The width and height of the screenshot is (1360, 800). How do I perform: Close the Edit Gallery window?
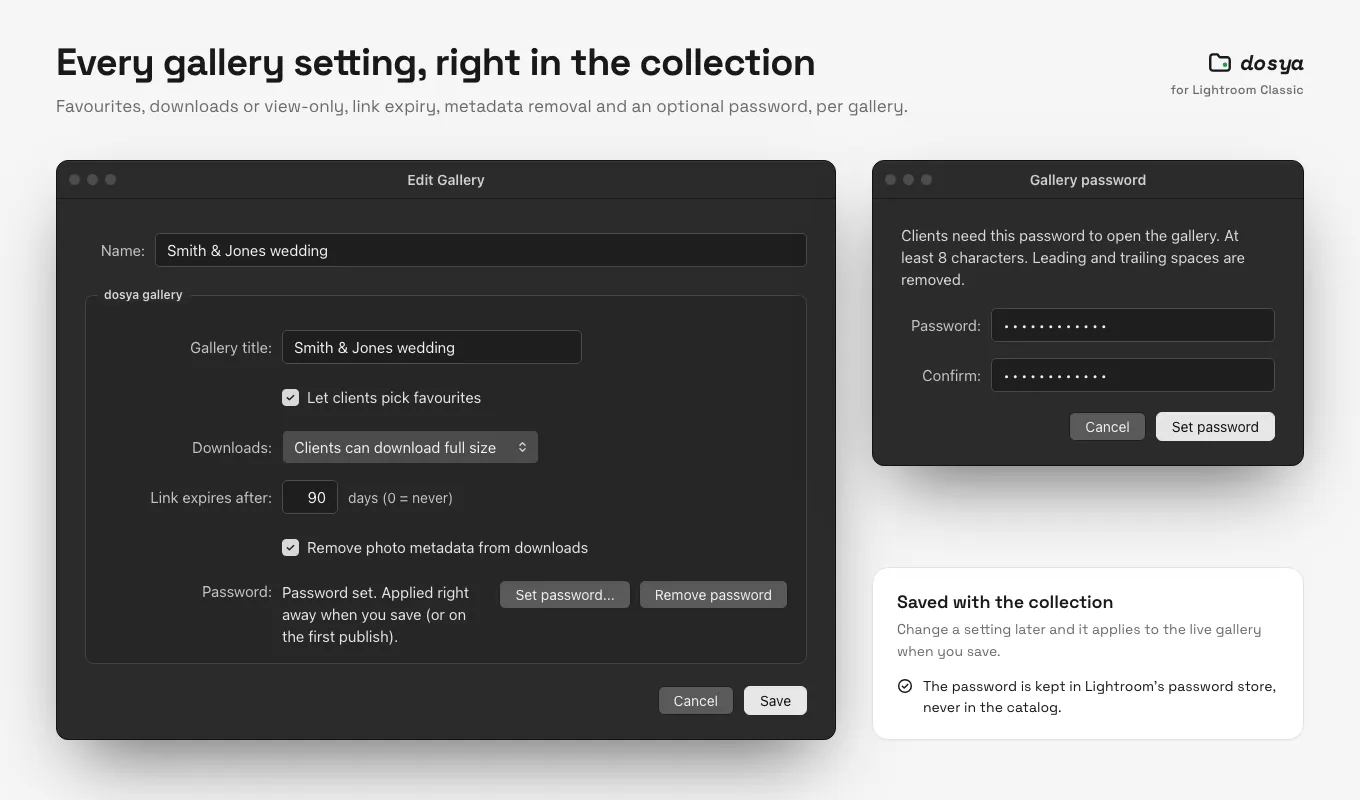(75, 180)
